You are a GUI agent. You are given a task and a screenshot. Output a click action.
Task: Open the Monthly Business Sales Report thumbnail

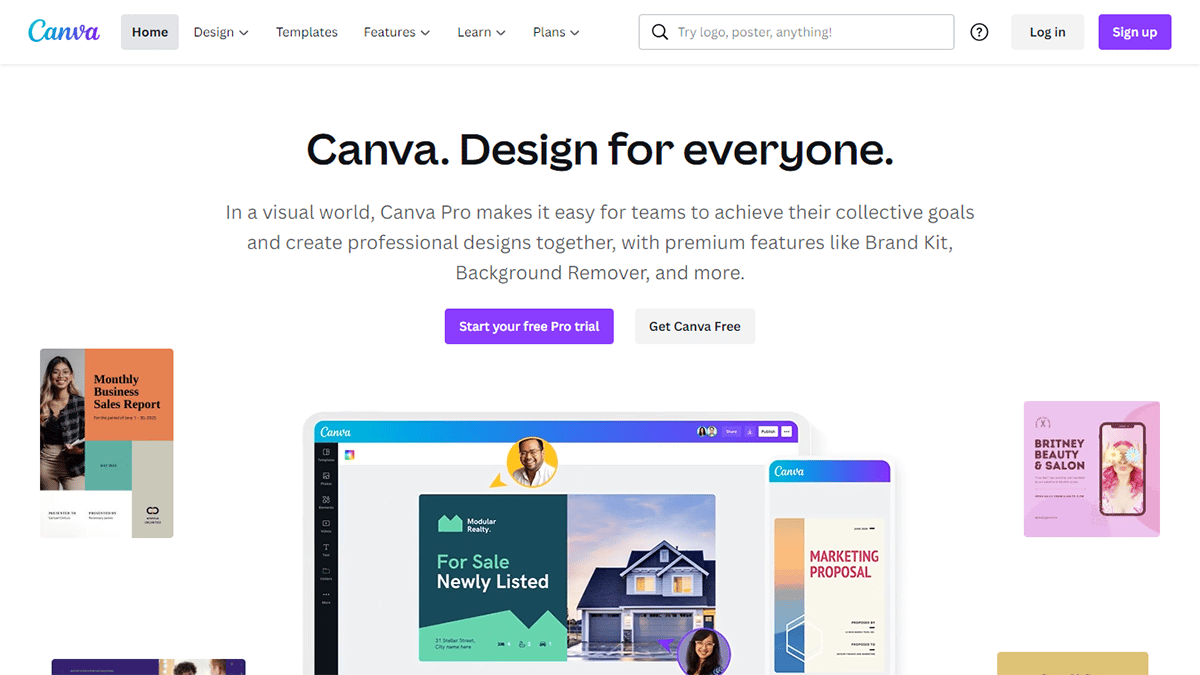(107, 443)
